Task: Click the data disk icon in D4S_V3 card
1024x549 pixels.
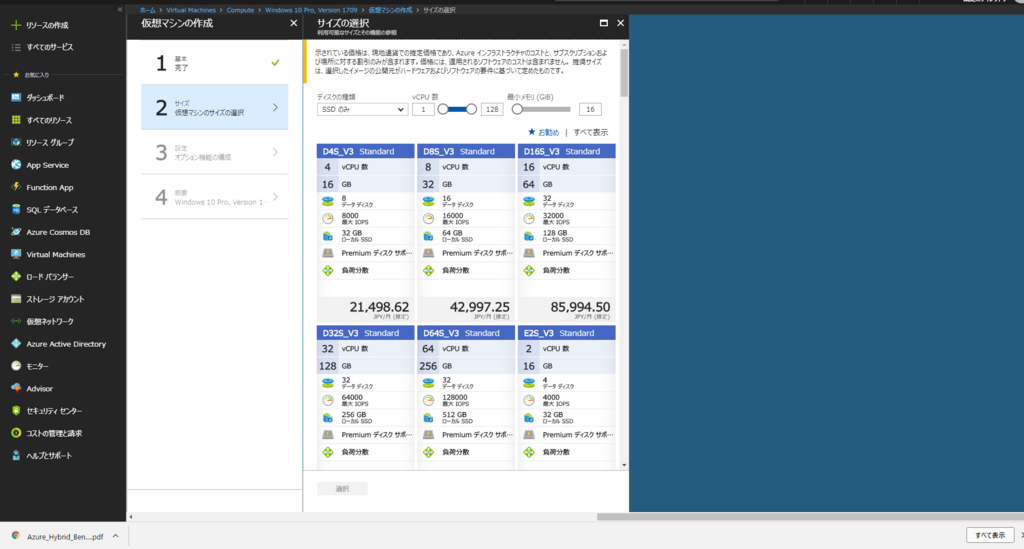Action: (x=328, y=201)
